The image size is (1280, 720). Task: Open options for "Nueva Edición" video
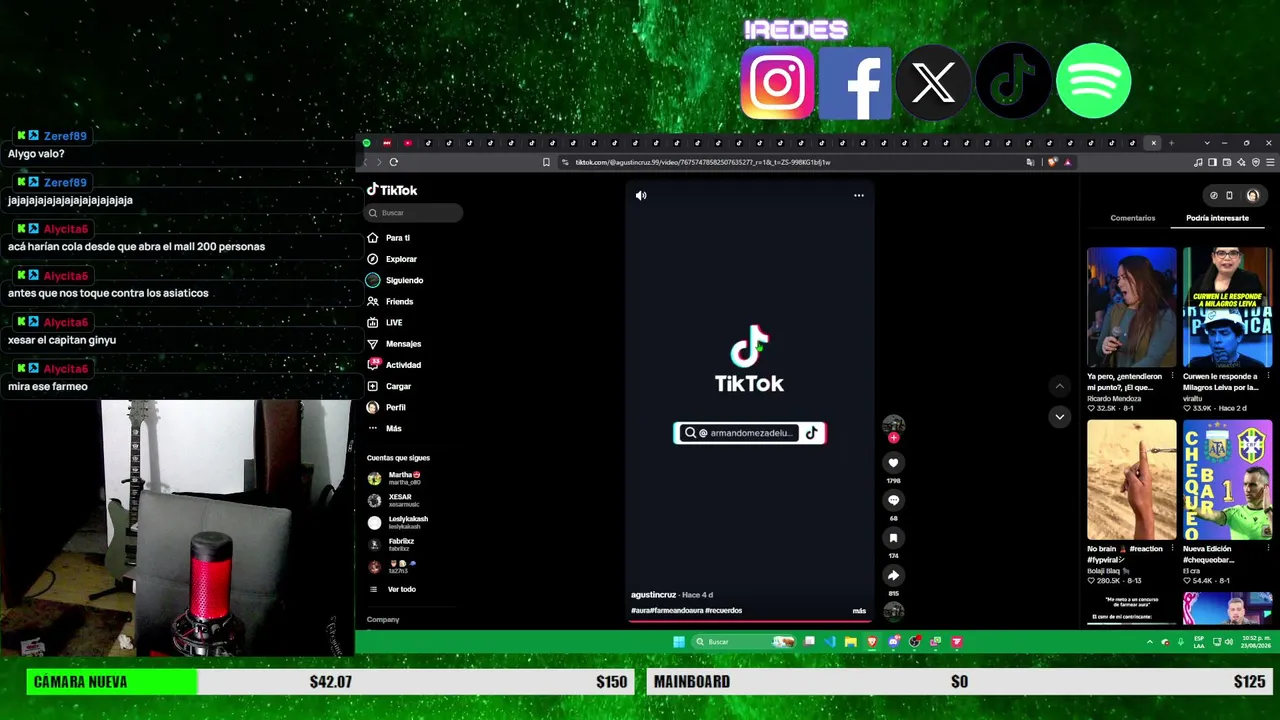[x=1268, y=549]
